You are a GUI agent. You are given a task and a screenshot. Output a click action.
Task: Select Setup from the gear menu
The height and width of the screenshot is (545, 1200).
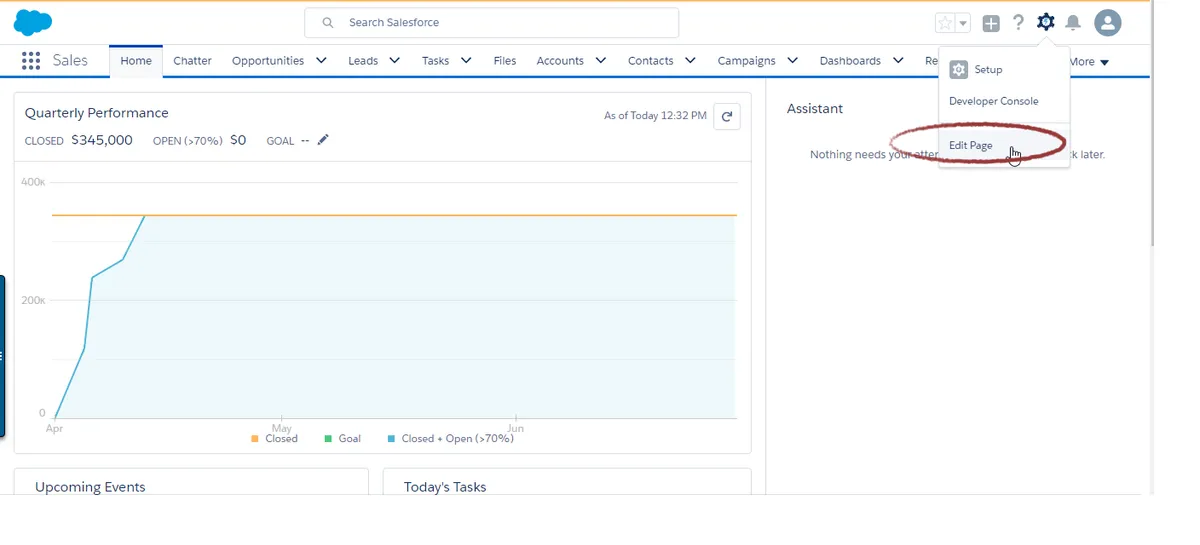[x=1004, y=70]
